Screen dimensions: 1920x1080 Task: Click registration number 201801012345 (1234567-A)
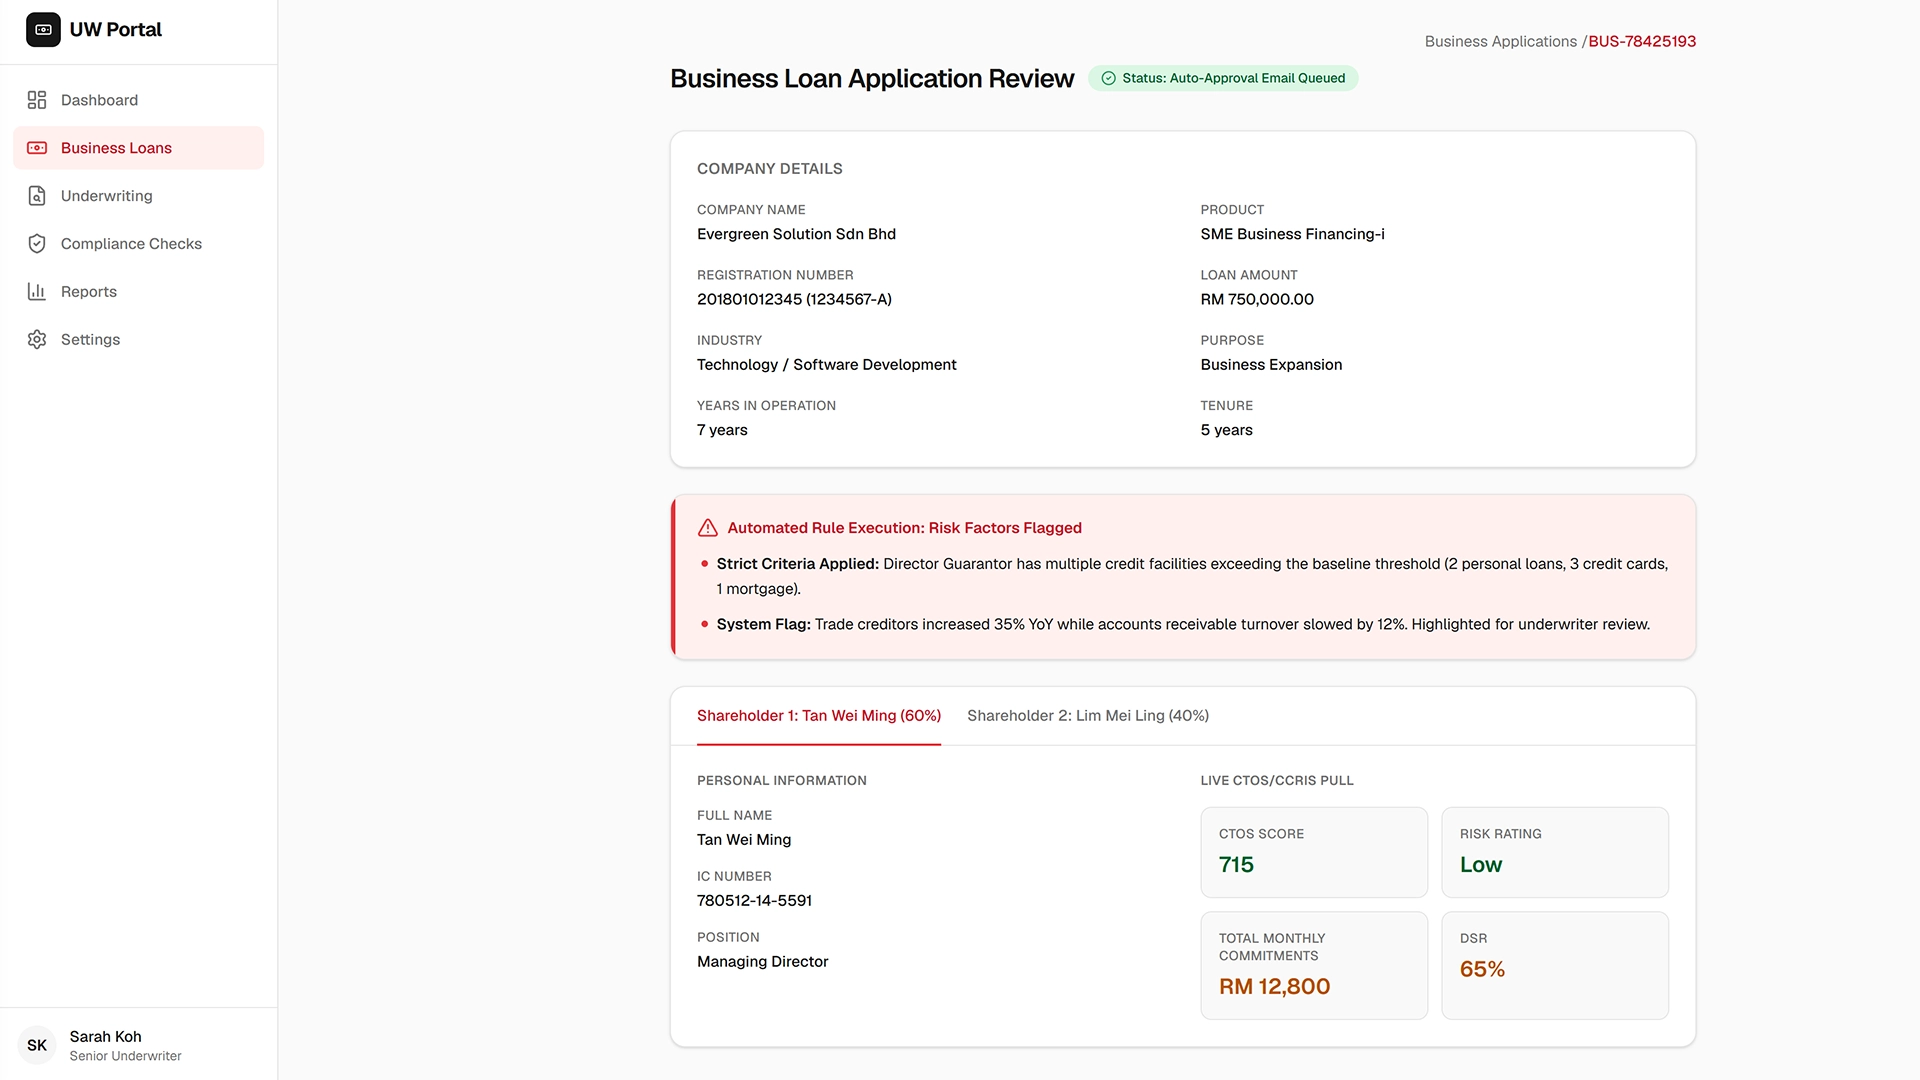[794, 300]
